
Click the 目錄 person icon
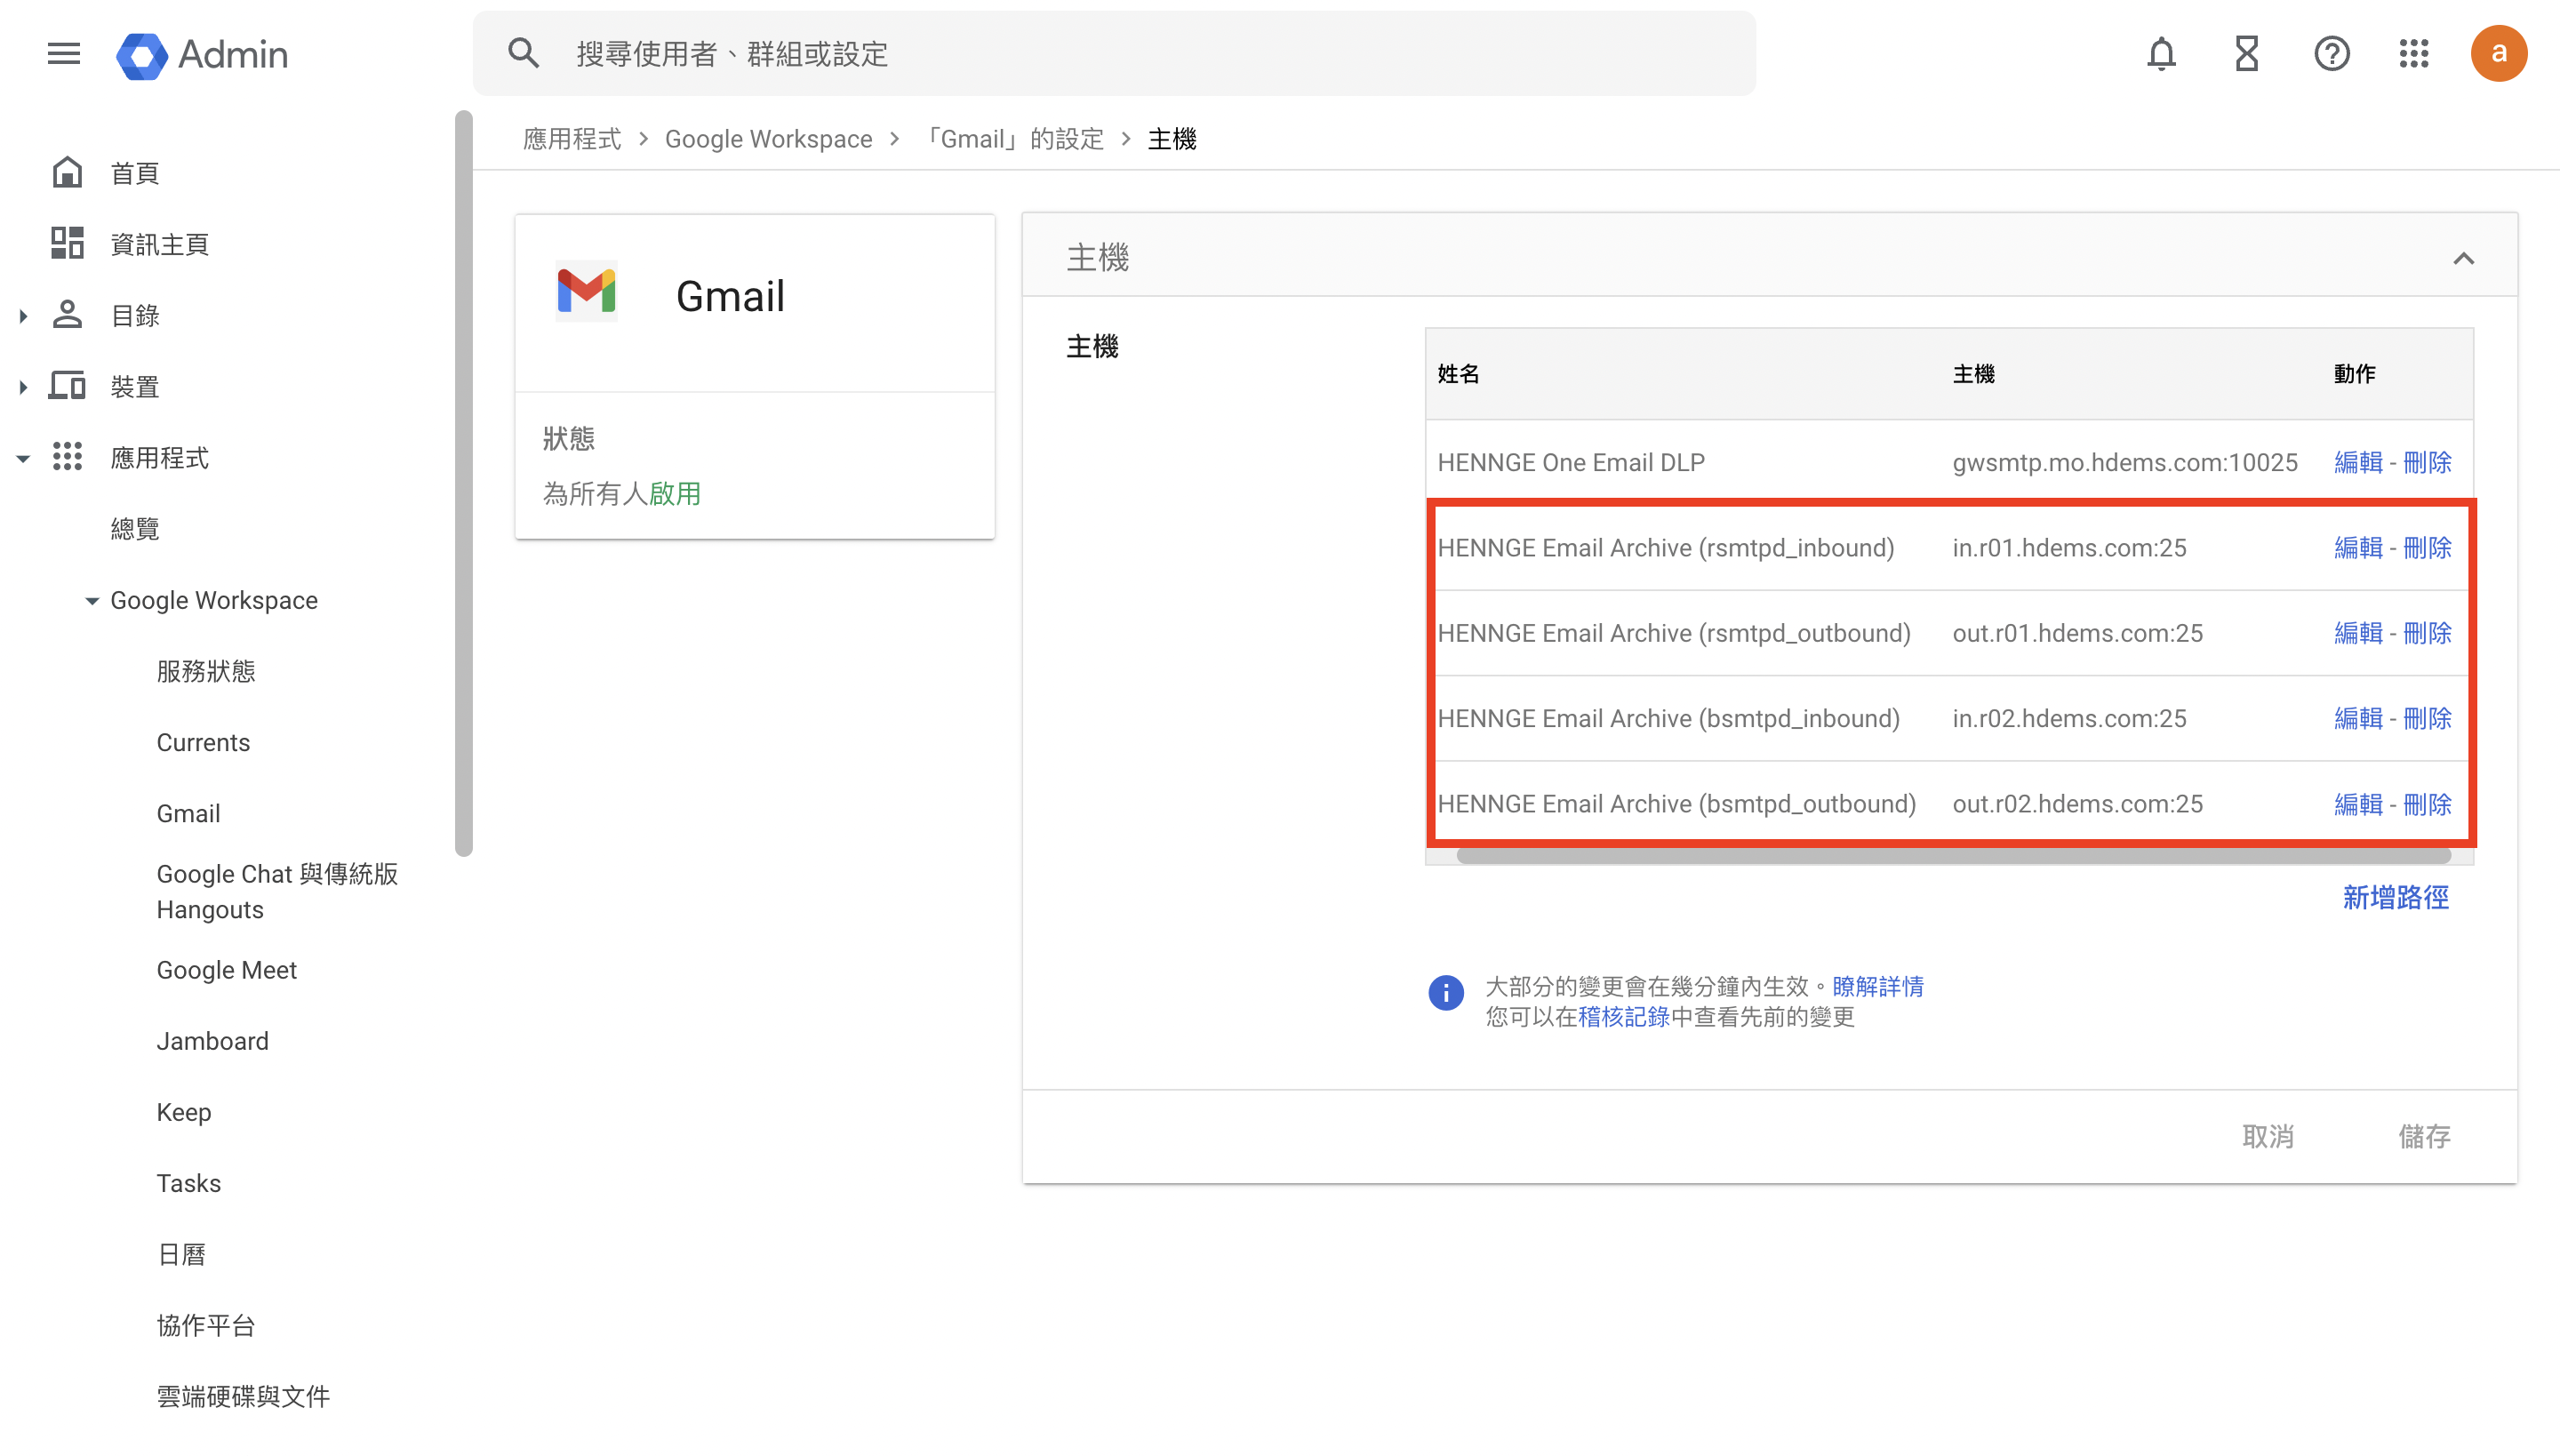[67, 315]
